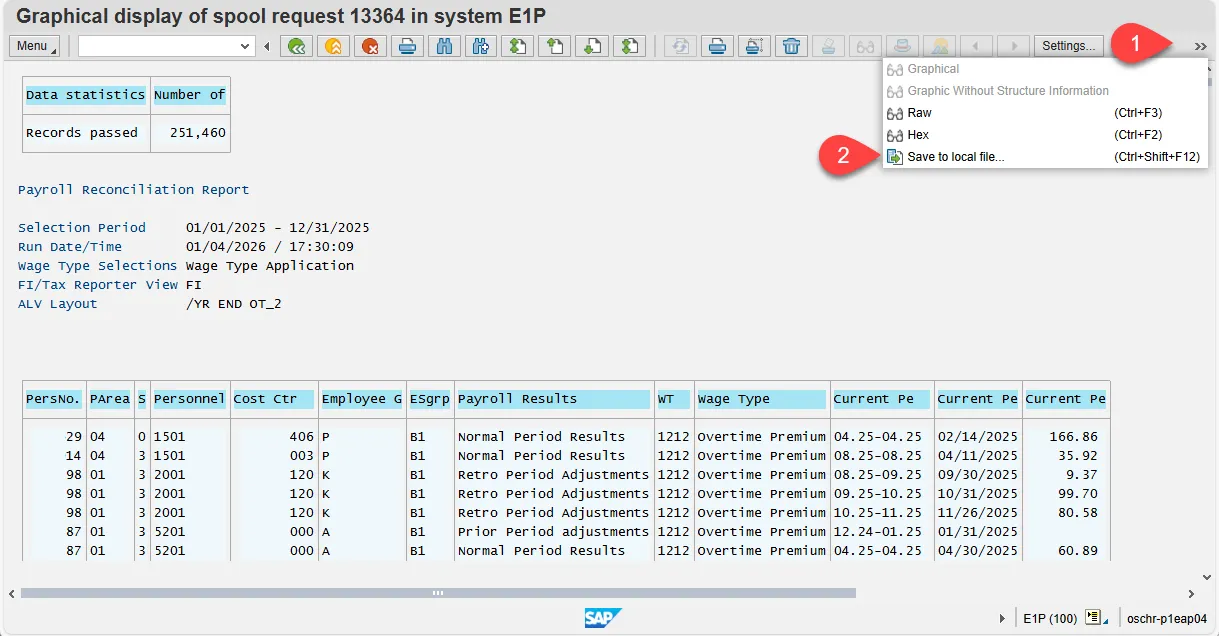
Task: Click the Prior Period adjustments cell
Action: [x=554, y=532]
